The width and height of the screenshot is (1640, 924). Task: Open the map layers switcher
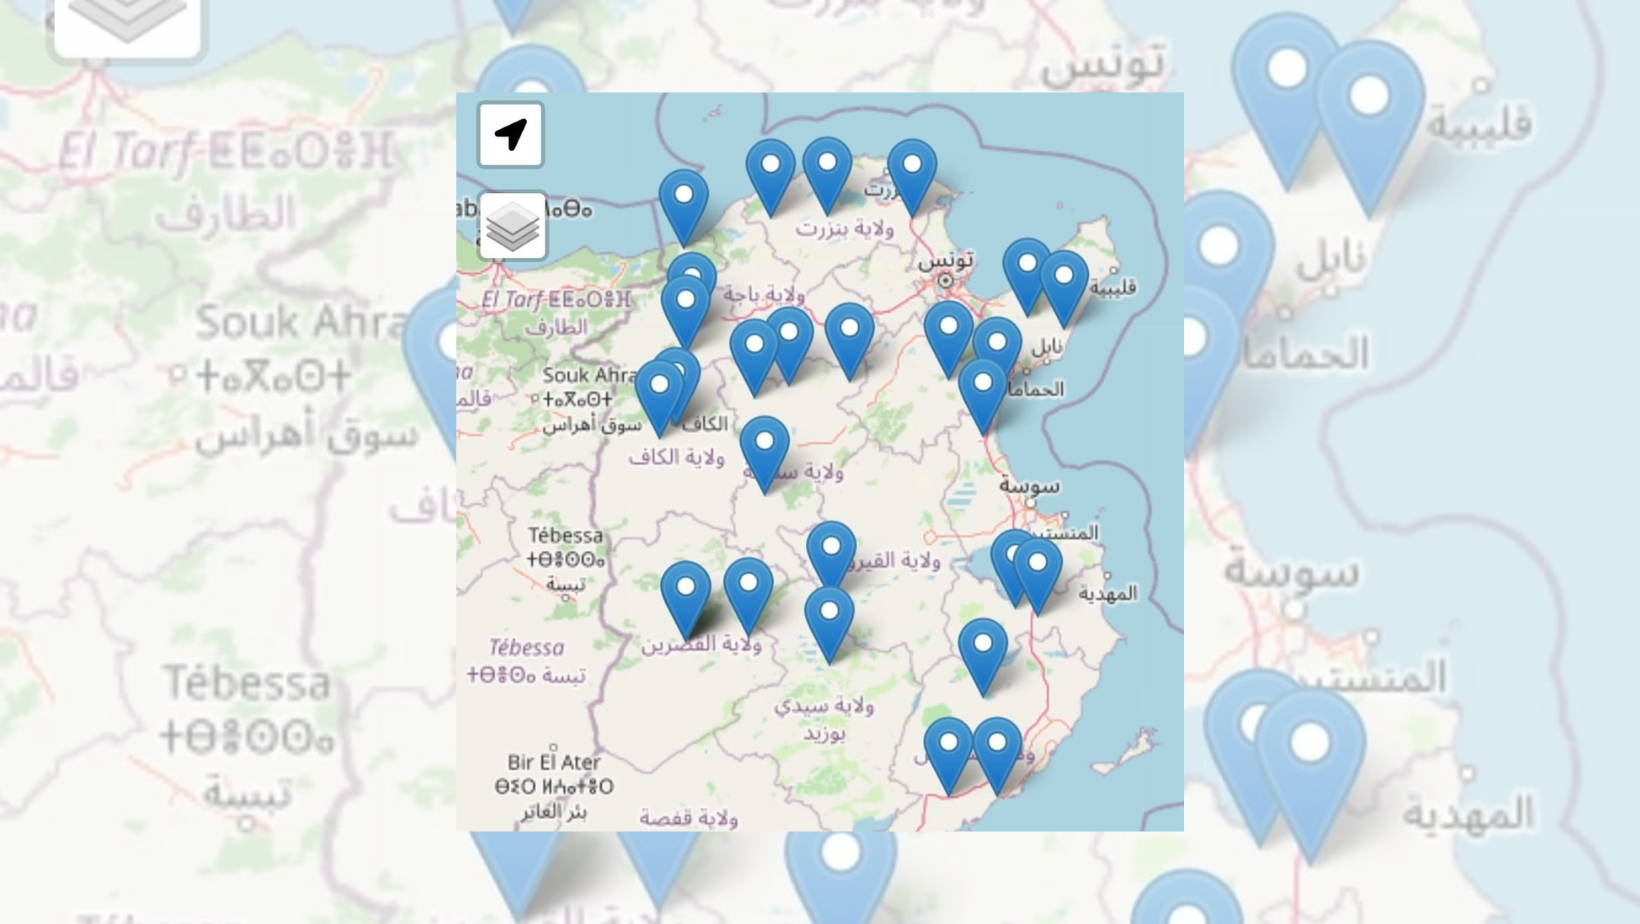pyautogui.click(x=512, y=226)
